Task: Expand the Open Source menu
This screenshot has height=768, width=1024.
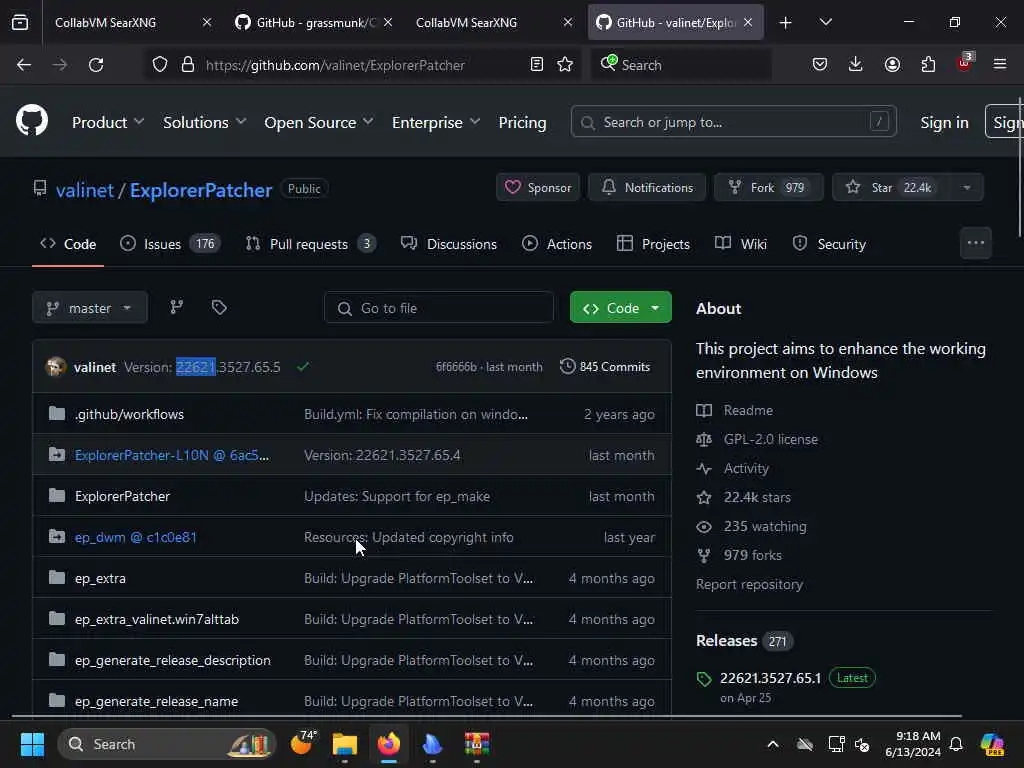Action: point(319,122)
